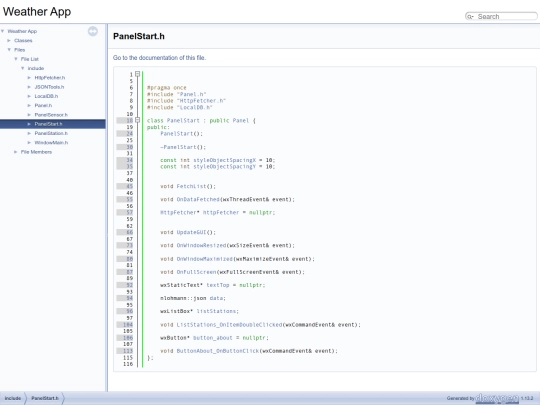Open the OnDataFetched code link

point(198,199)
